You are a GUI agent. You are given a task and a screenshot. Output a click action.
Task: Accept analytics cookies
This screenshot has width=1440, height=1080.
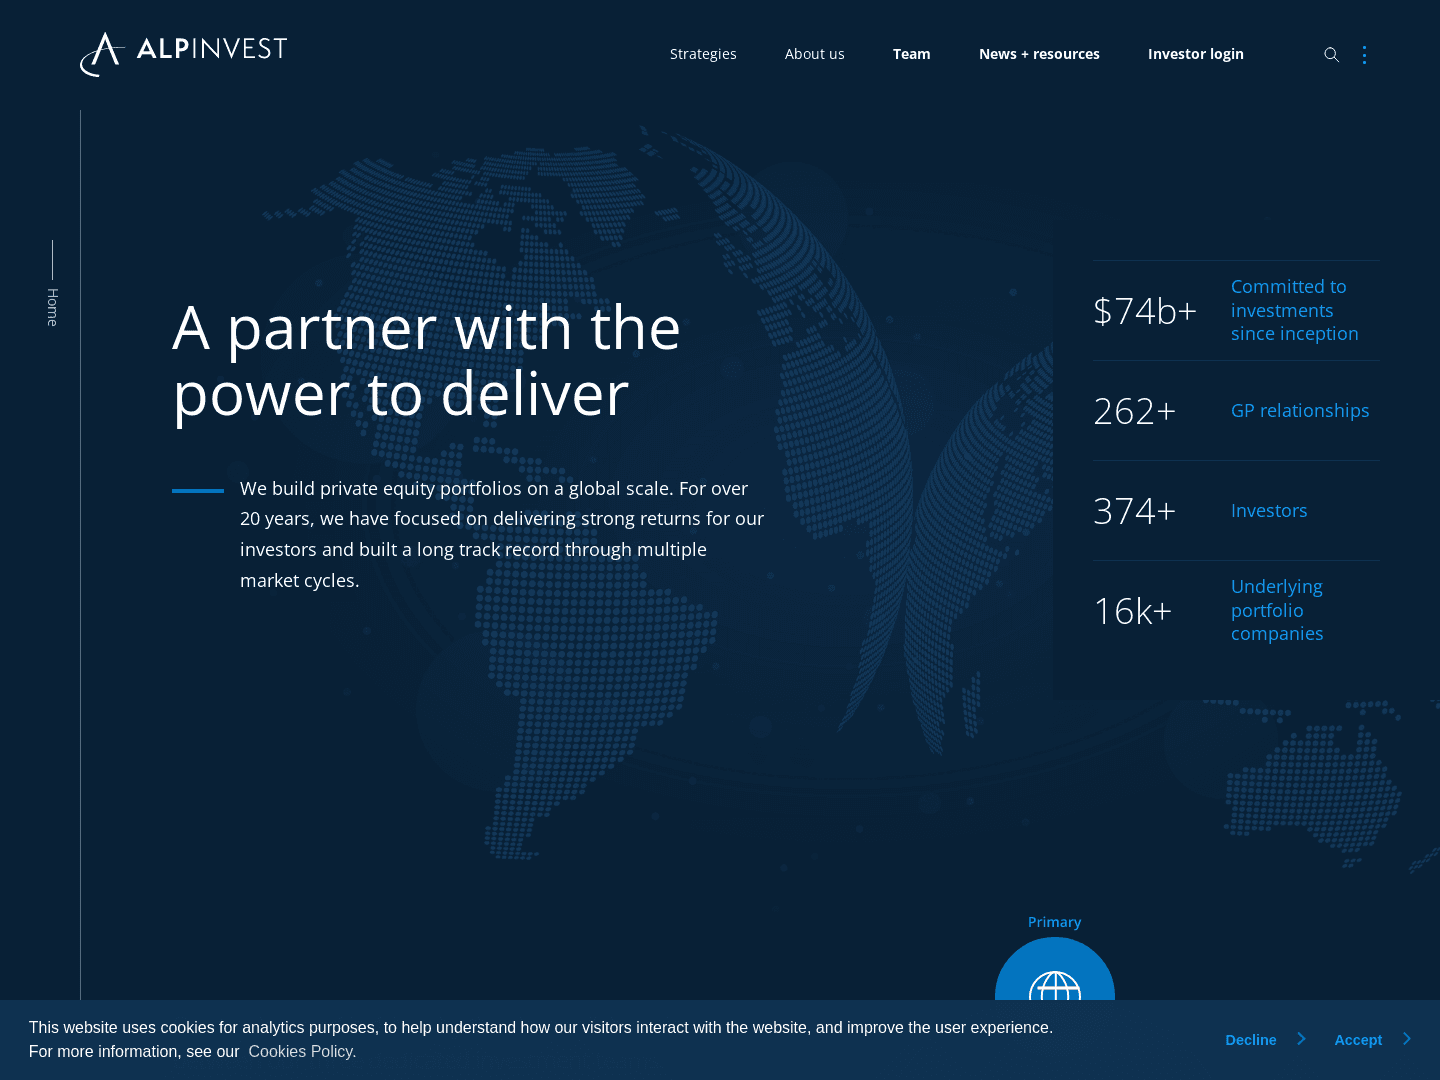click(x=1358, y=1040)
